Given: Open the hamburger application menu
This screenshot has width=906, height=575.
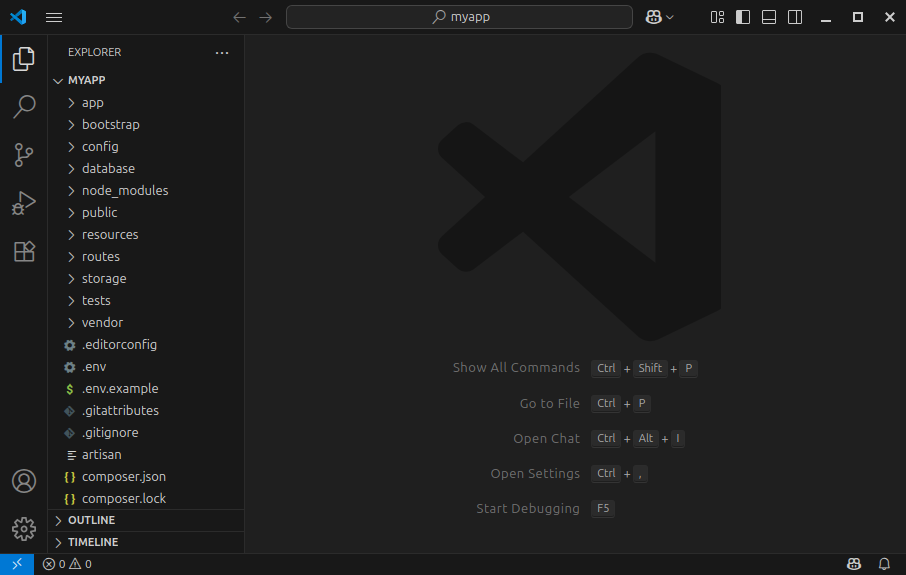Looking at the screenshot, I should 54,17.
